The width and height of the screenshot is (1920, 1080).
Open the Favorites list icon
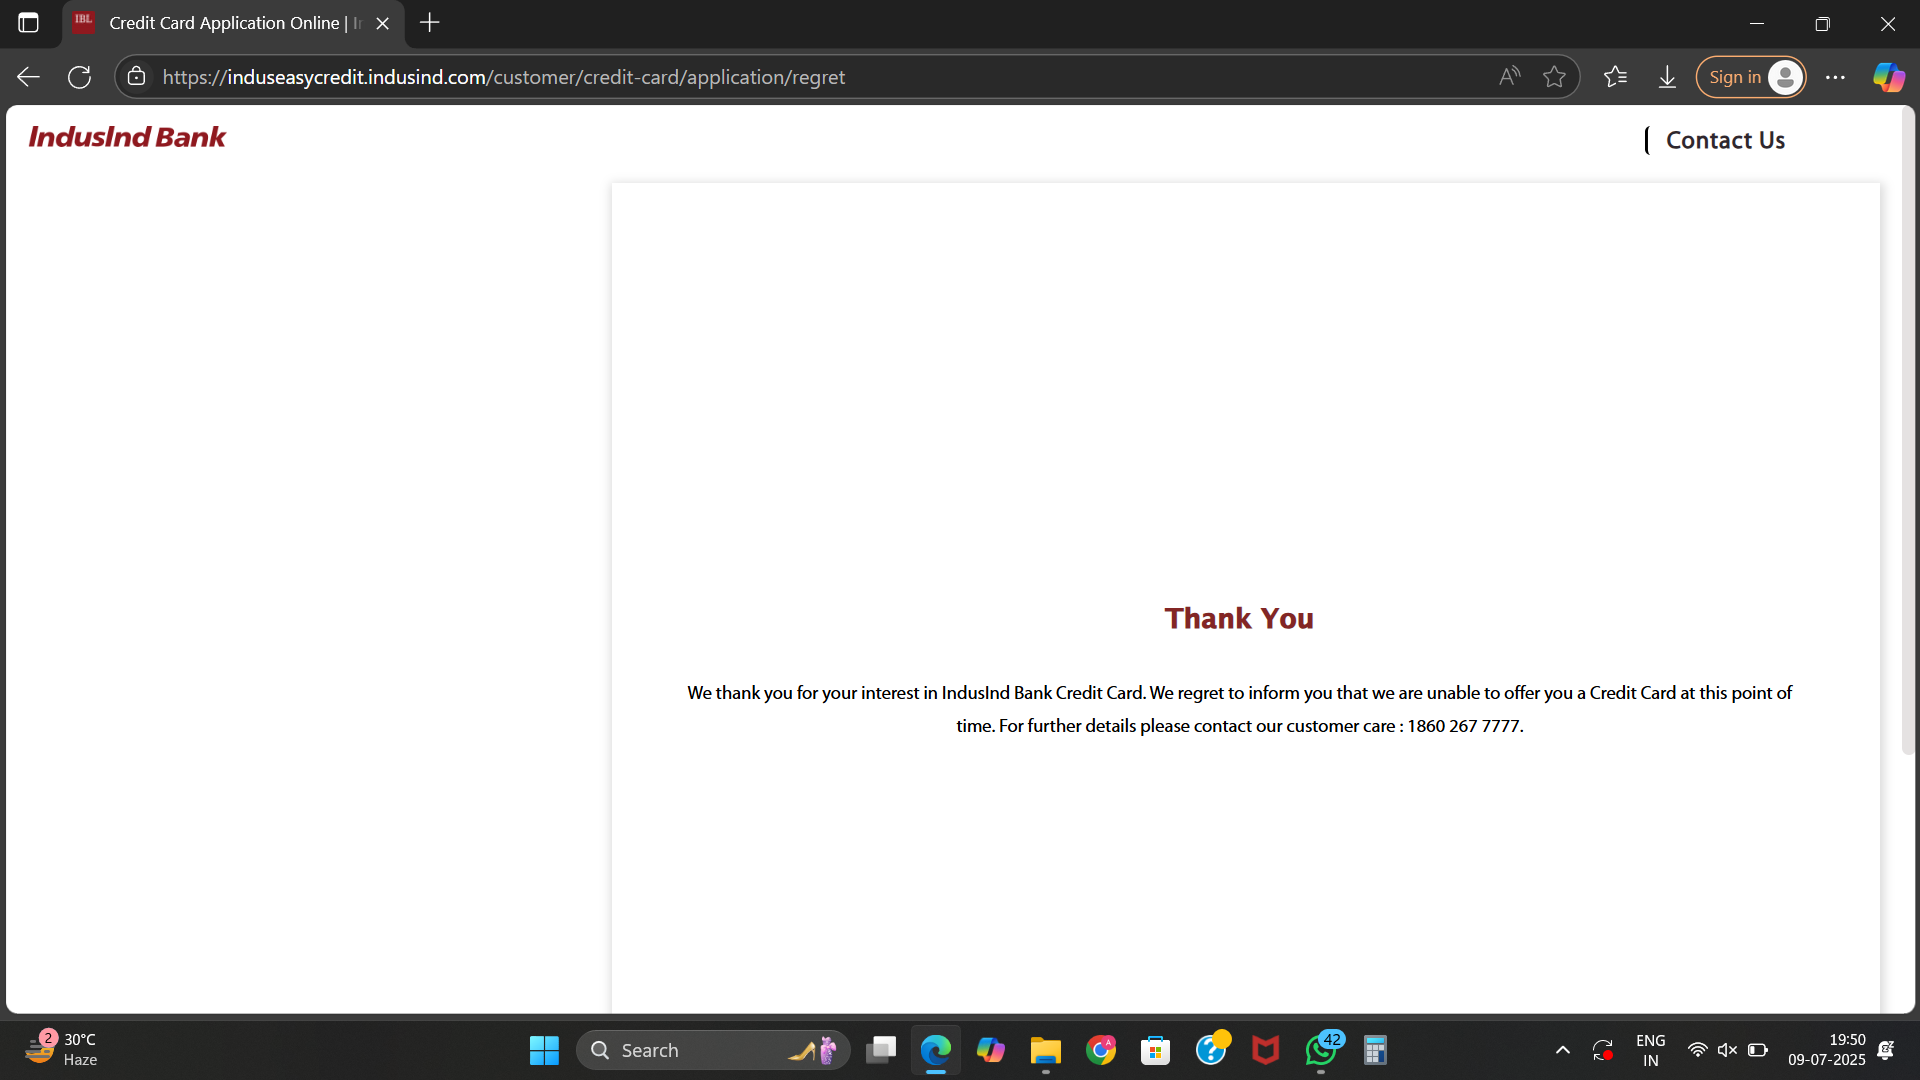[1615, 77]
